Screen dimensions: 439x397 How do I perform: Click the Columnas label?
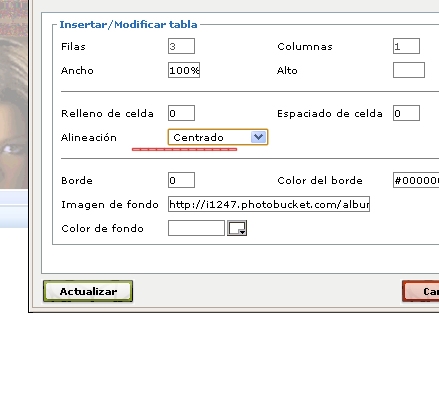pyautogui.click(x=305, y=46)
